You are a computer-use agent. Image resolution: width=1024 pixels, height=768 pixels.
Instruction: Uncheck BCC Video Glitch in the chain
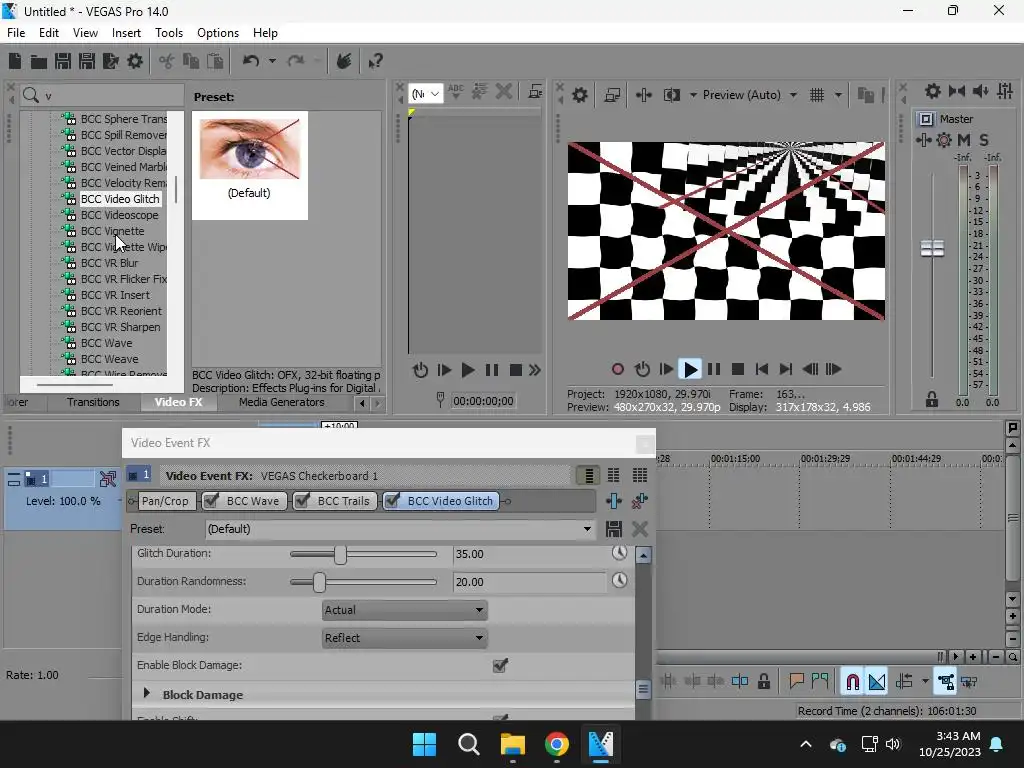pyautogui.click(x=392, y=501)
